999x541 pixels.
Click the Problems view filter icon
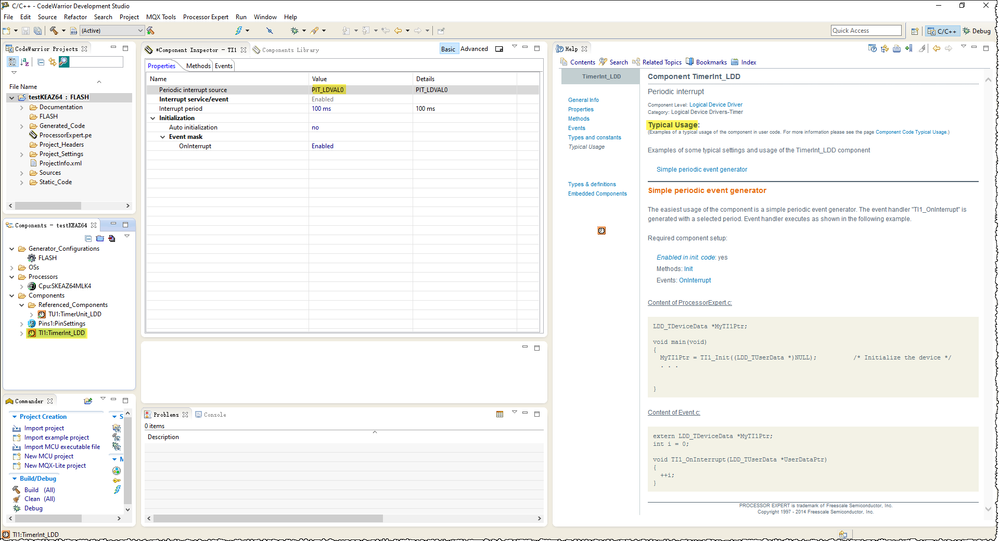(500, 414)
